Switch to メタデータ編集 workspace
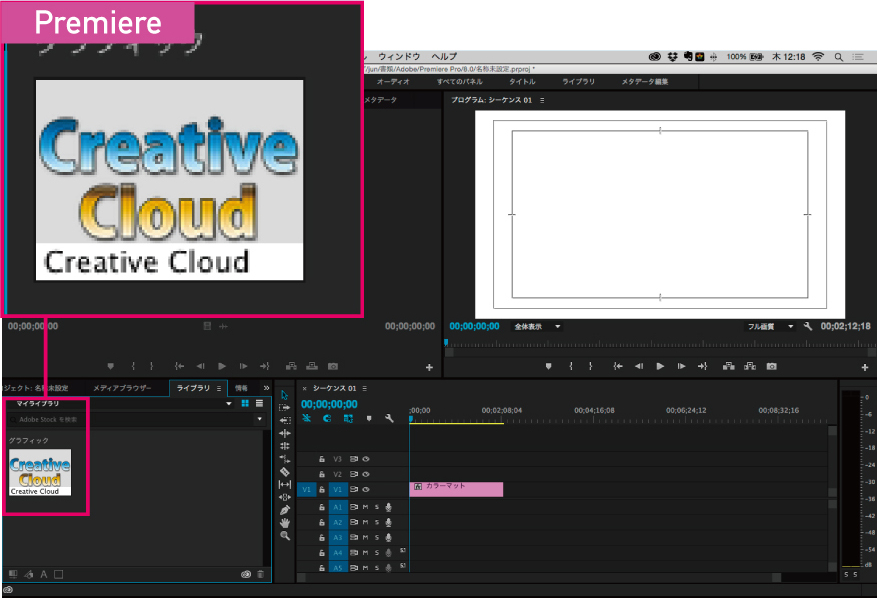877x598 pixels. (645, 82)
